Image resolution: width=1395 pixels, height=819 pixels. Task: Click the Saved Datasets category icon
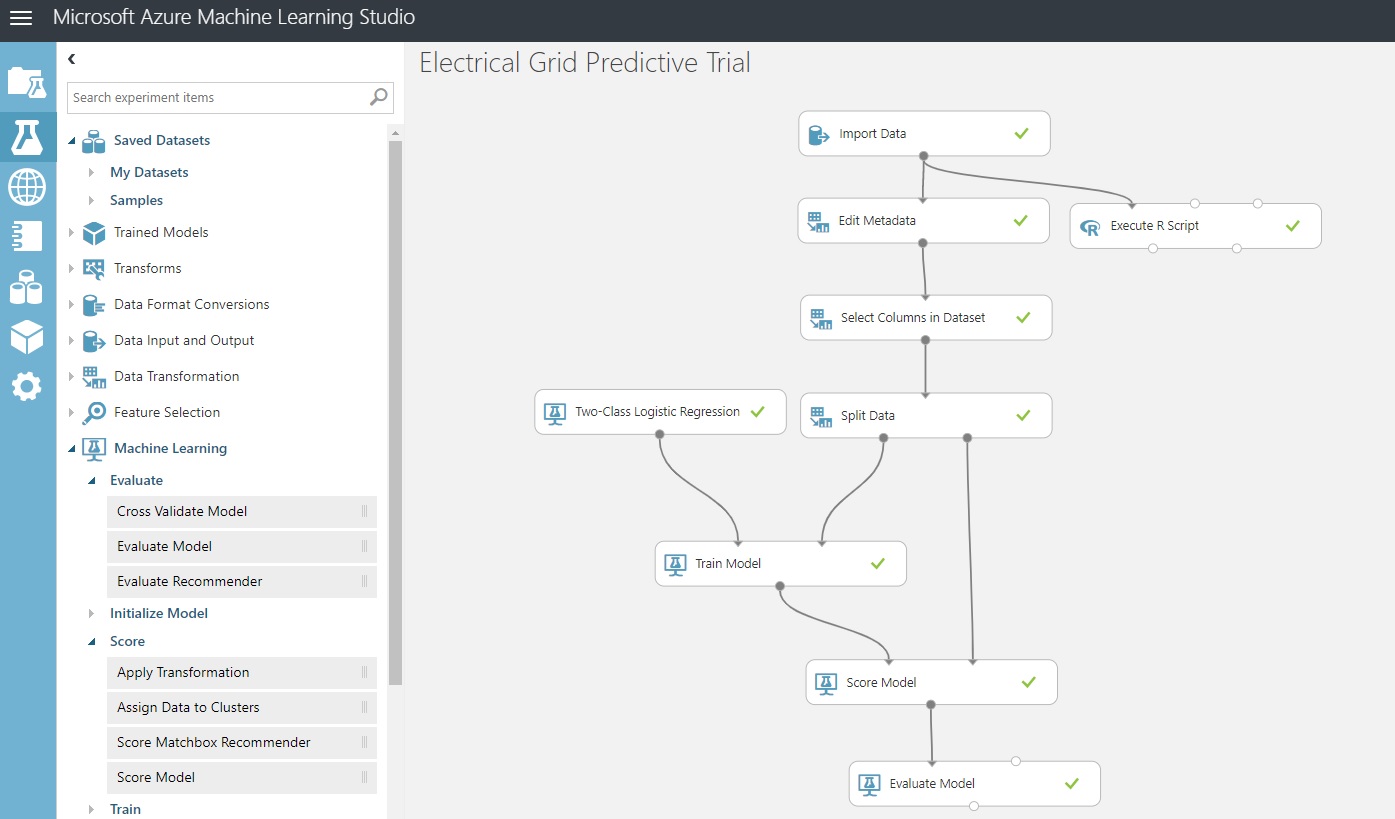[94, 141]
